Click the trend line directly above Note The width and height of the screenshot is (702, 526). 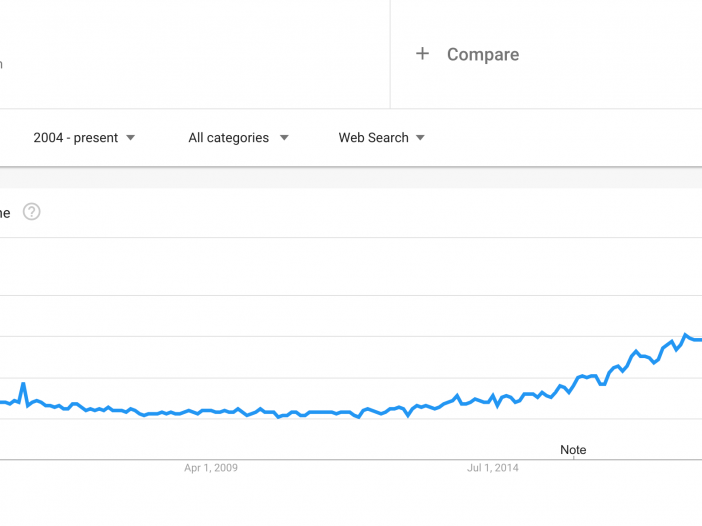(x=573, y=386)
